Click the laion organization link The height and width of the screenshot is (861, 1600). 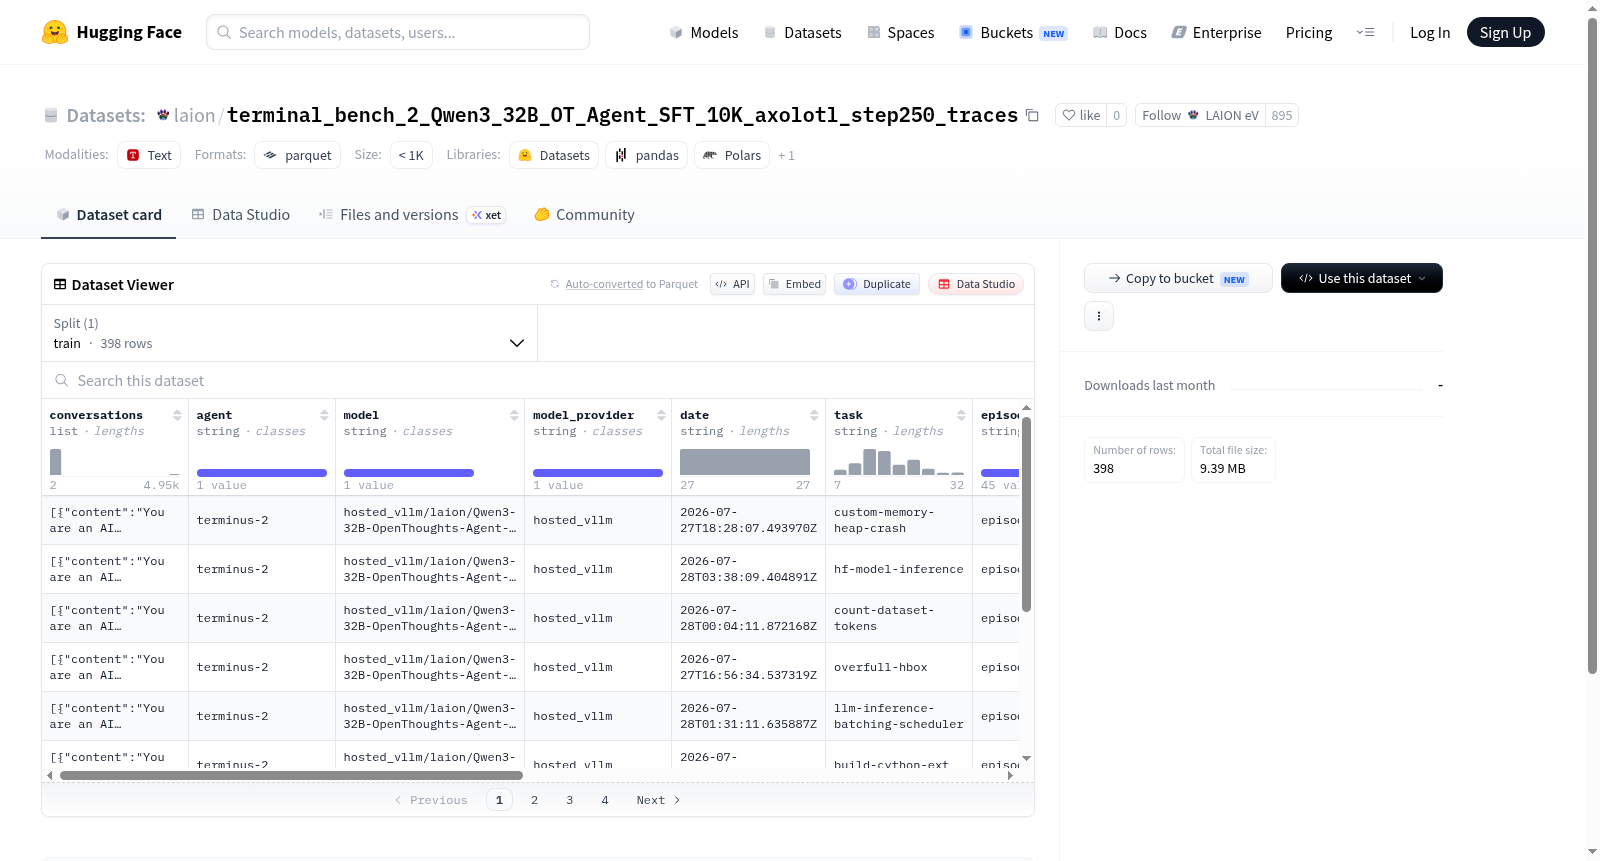click(194, 116)
